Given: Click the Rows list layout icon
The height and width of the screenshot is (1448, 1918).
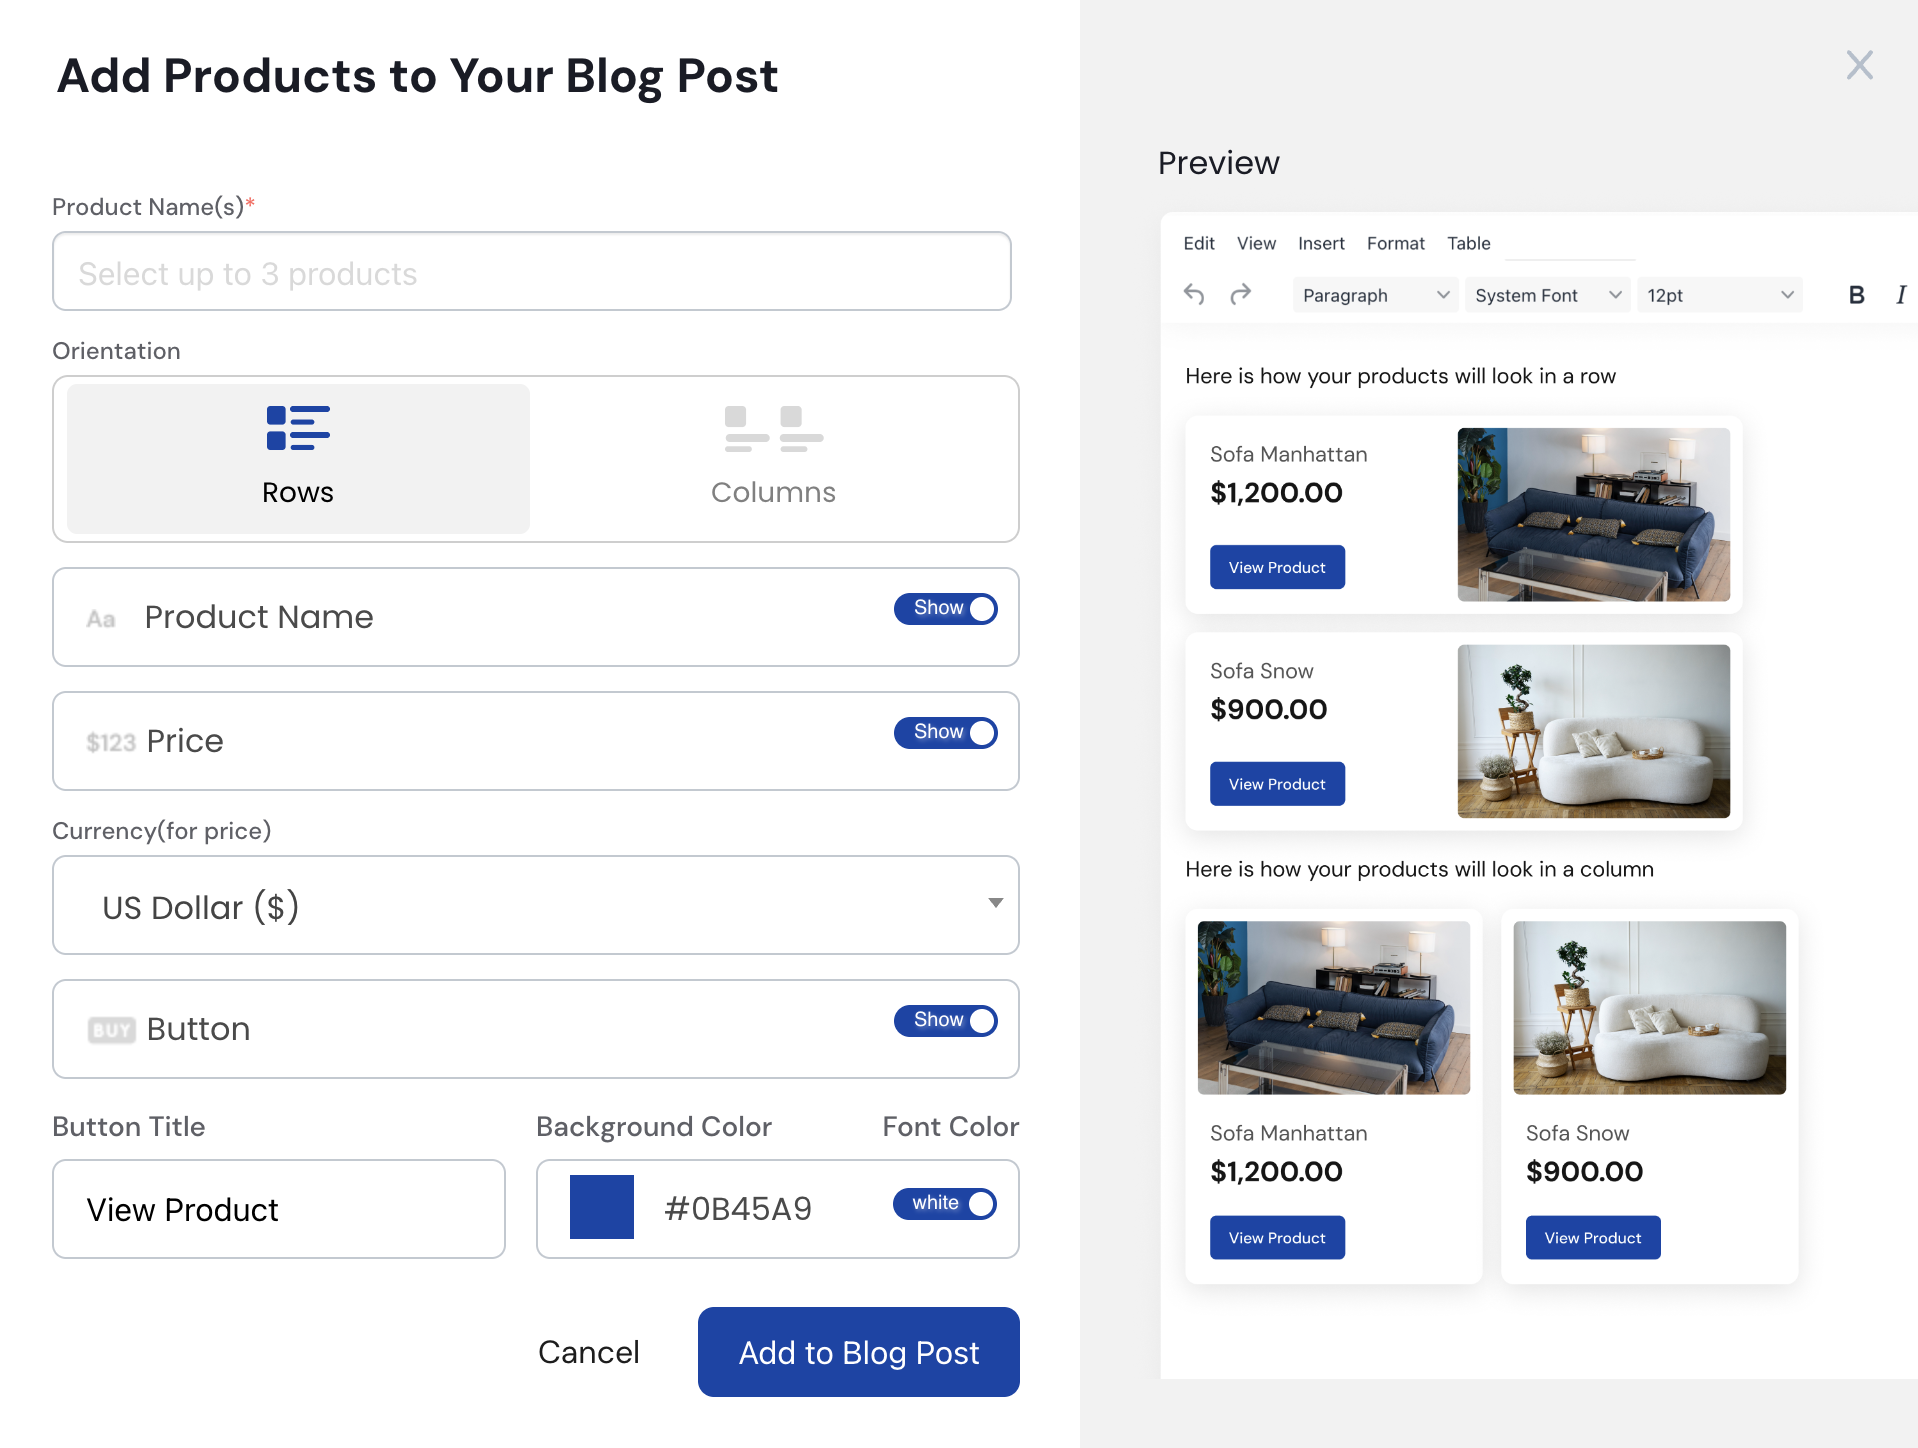Looking at the screenshot, I should click(x=298, y=428).
